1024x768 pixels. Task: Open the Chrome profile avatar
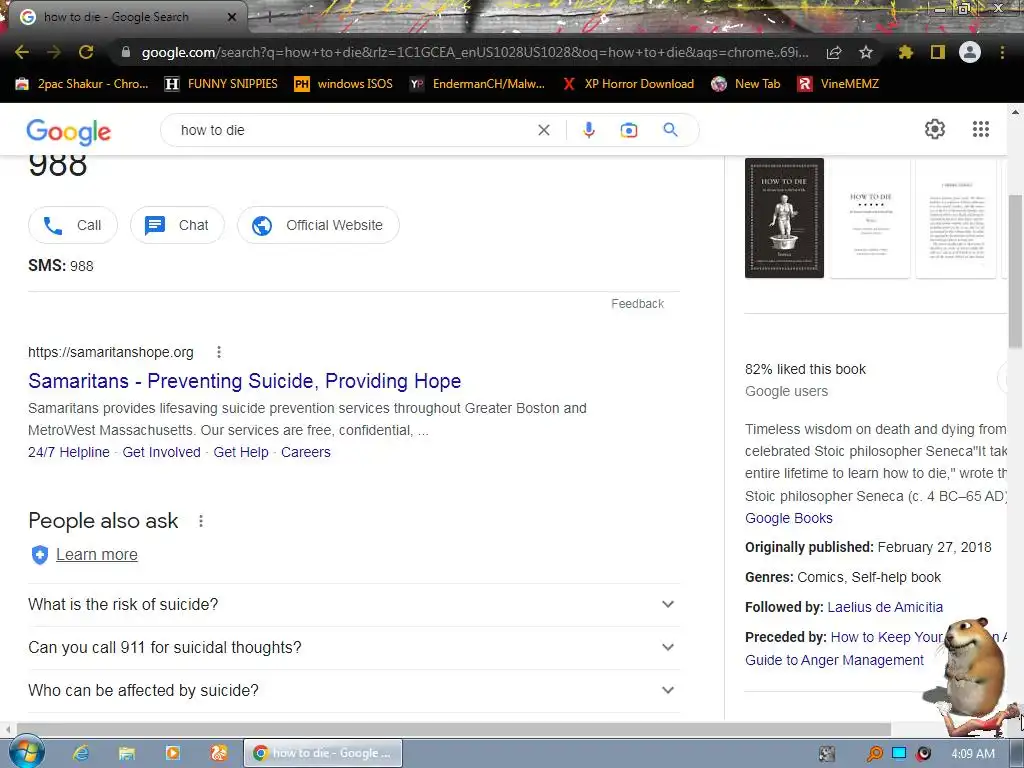click(970, 52)
